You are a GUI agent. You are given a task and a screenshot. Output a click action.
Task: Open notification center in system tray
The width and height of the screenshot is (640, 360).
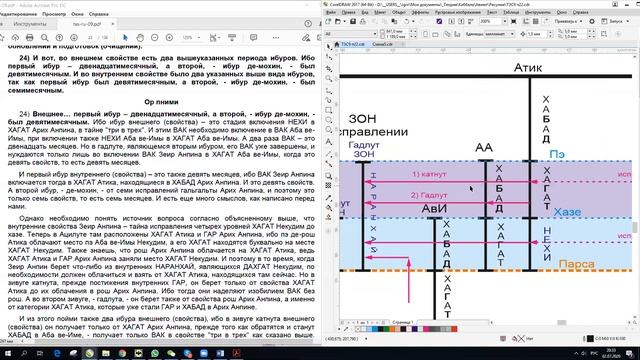click(630, 353)
